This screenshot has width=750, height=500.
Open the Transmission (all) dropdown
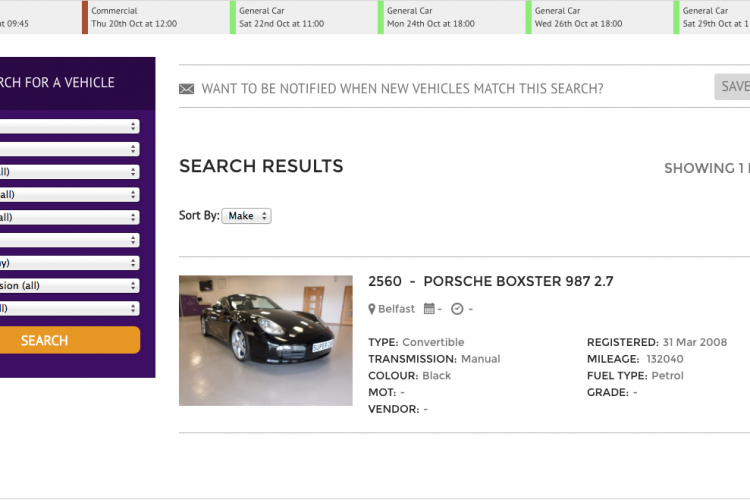coord(69,286)
